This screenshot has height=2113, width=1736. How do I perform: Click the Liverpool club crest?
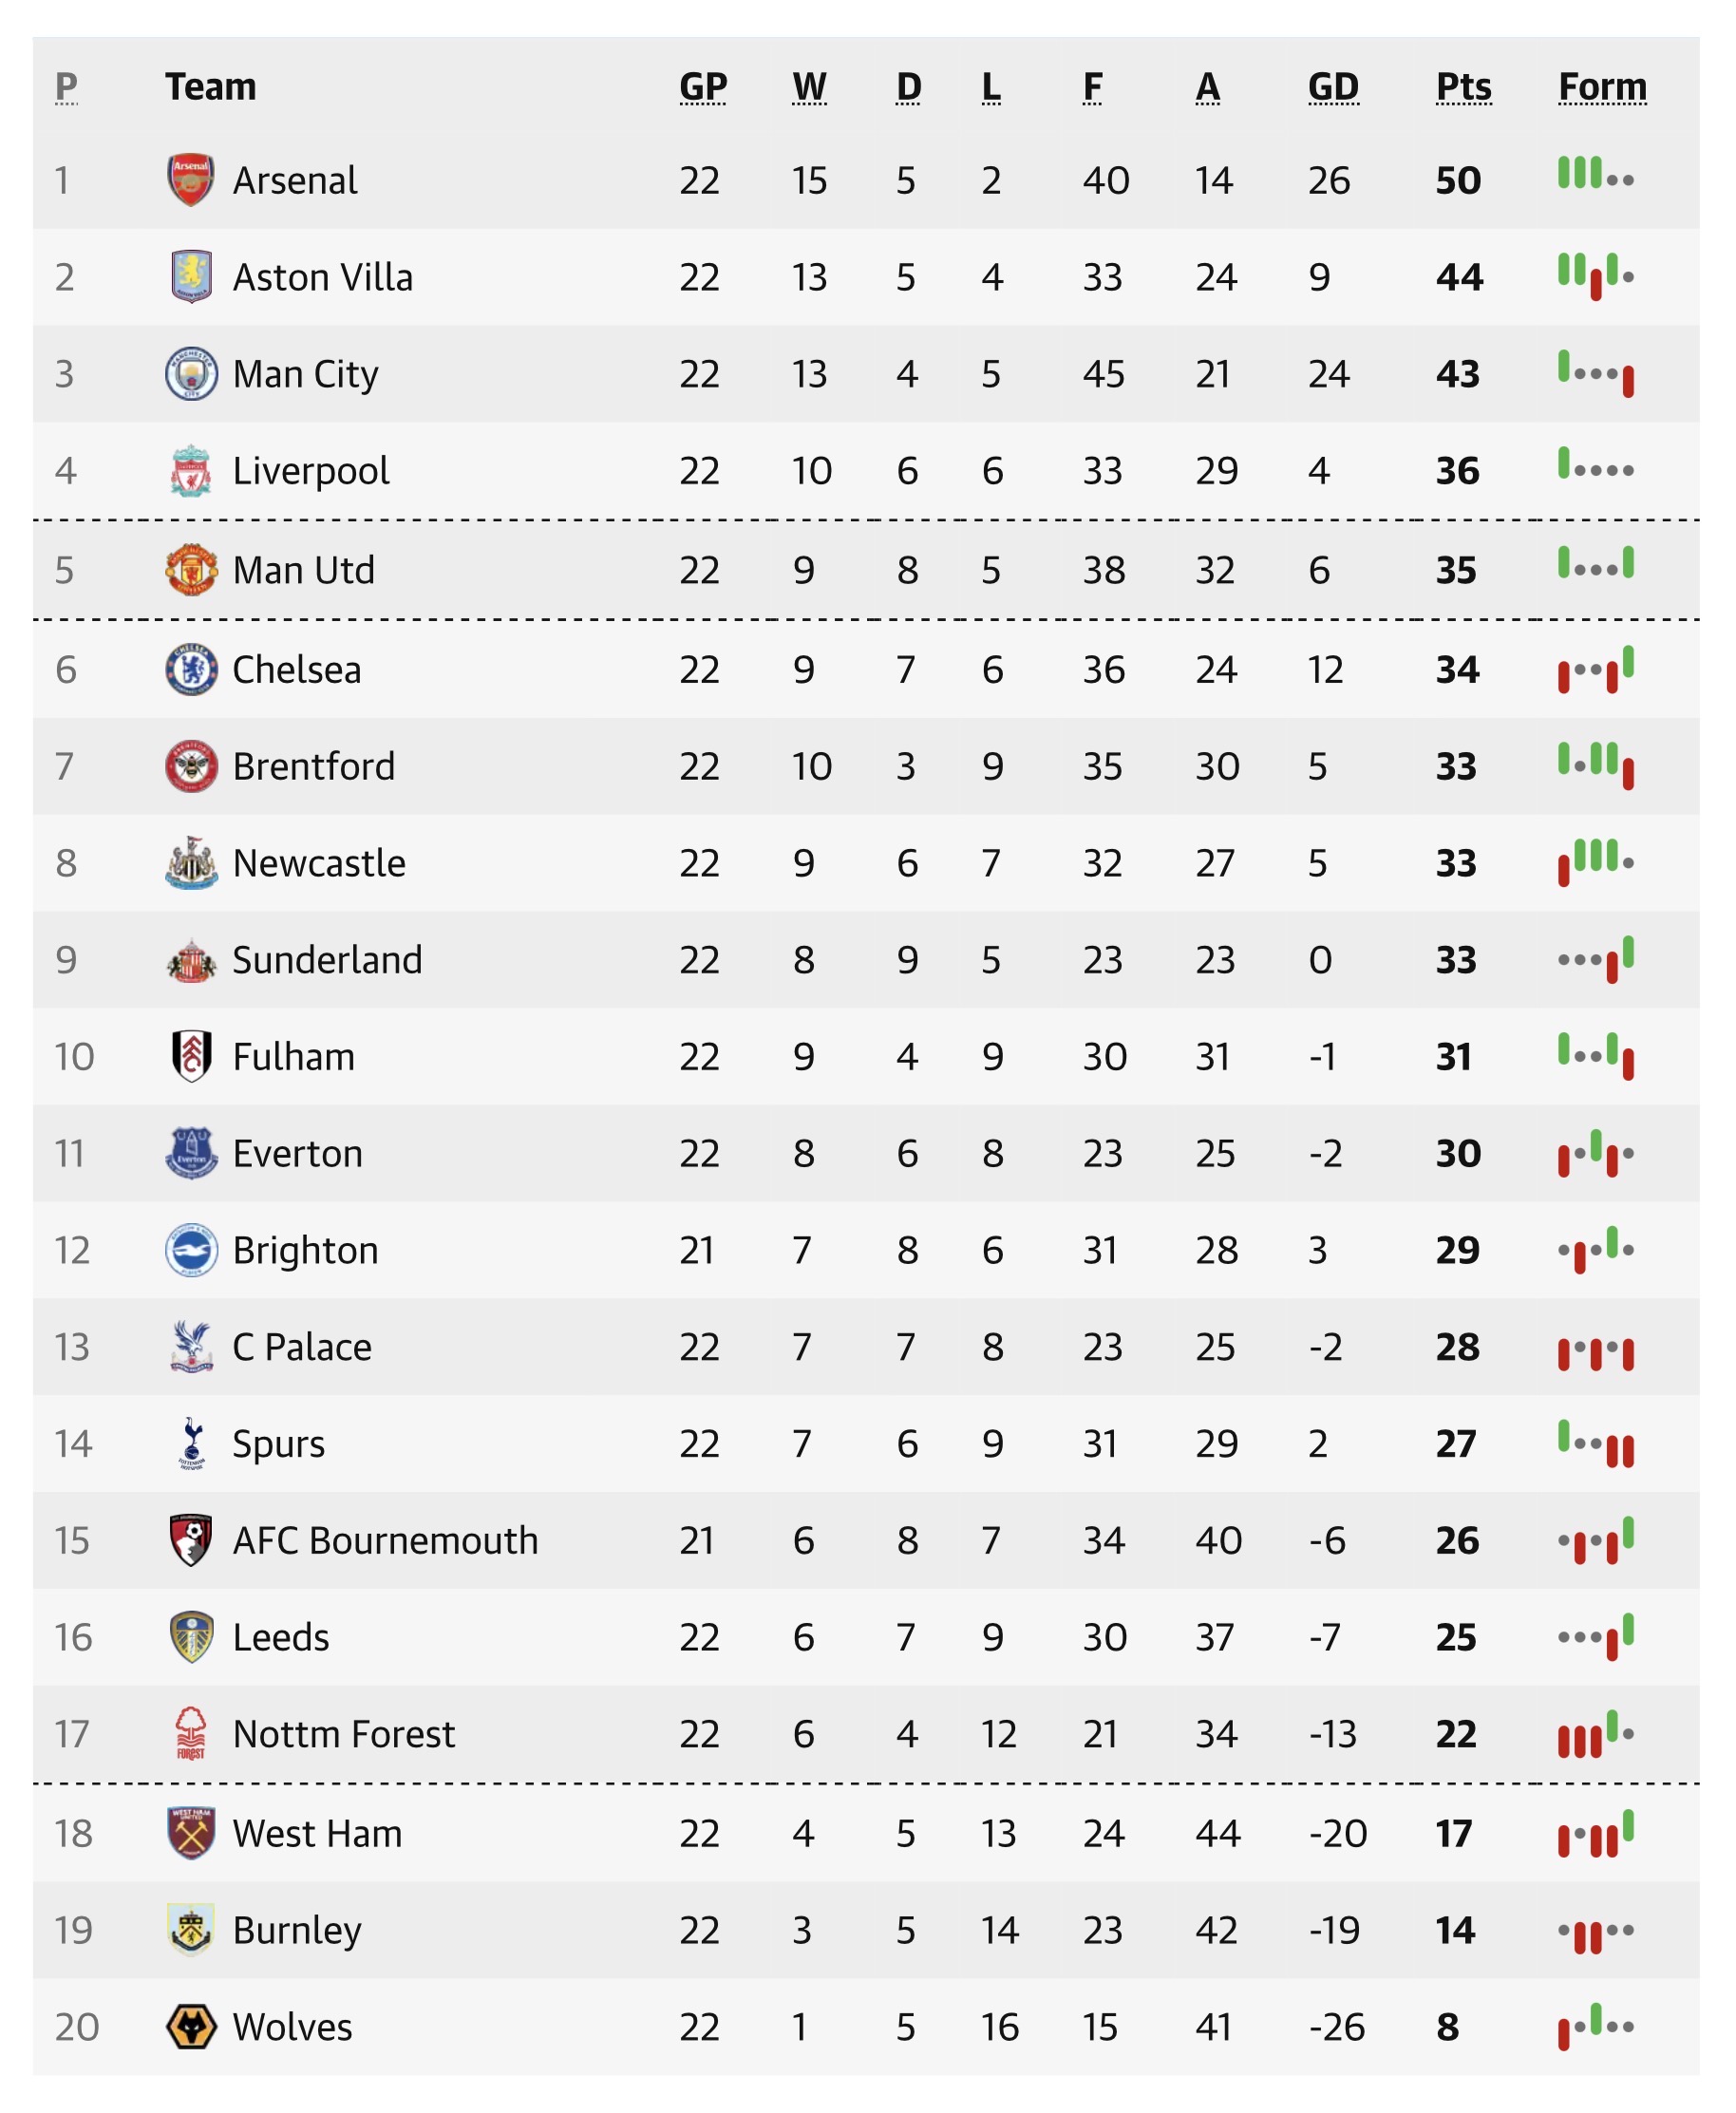pos(190,471)
